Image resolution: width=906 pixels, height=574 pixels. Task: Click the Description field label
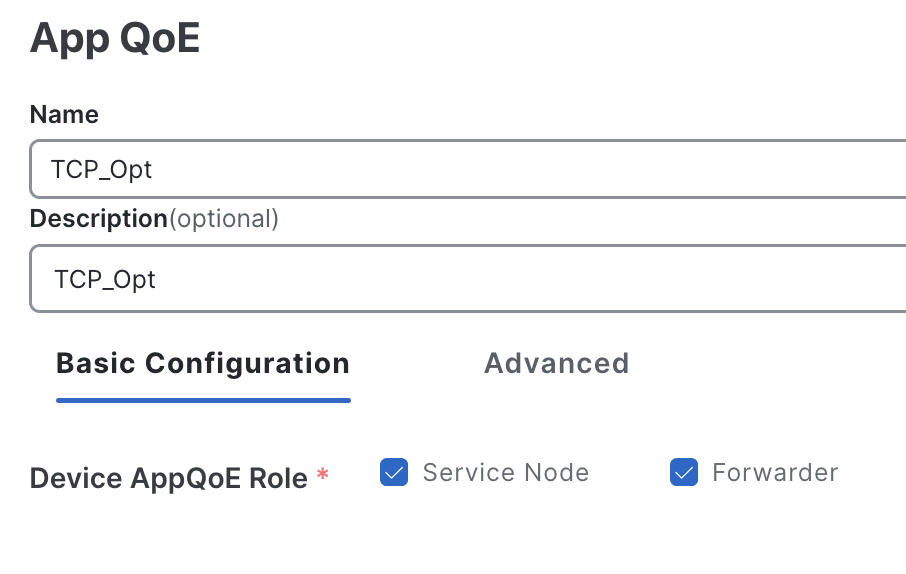point(98,219)
